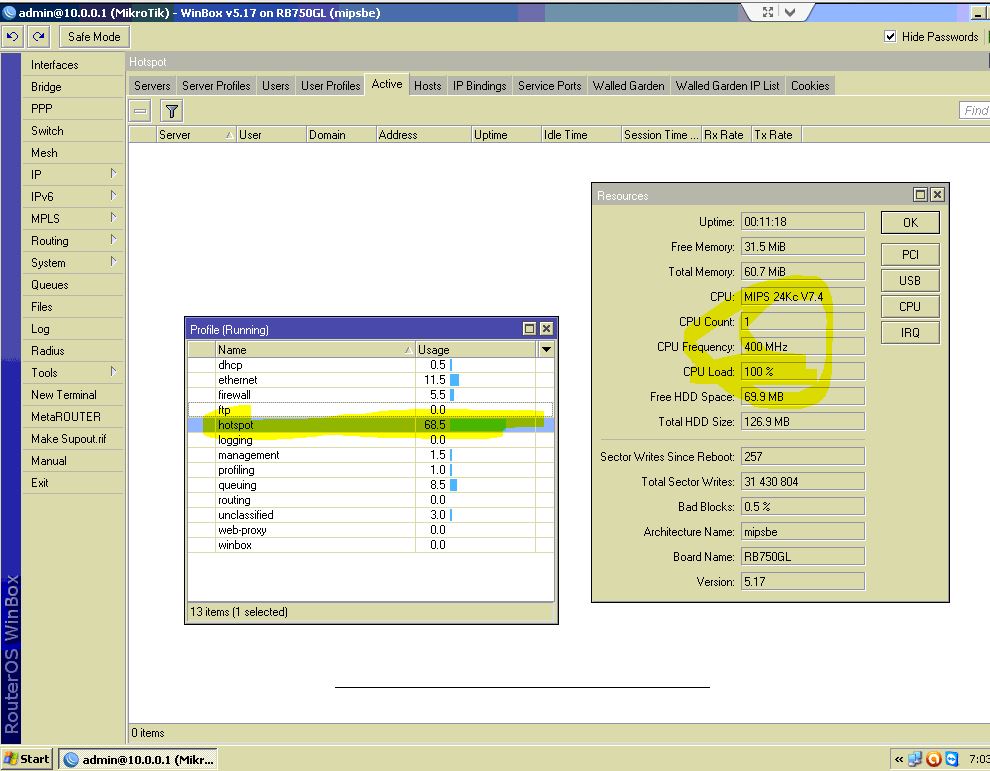Open the filter funnel icon in Hotspot
This screenshot has width=990, height=771.
171,111
